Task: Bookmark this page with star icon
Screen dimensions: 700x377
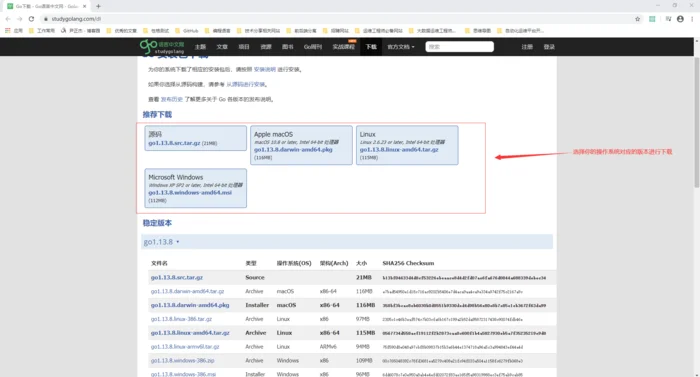Action: [x=638, y=19]
